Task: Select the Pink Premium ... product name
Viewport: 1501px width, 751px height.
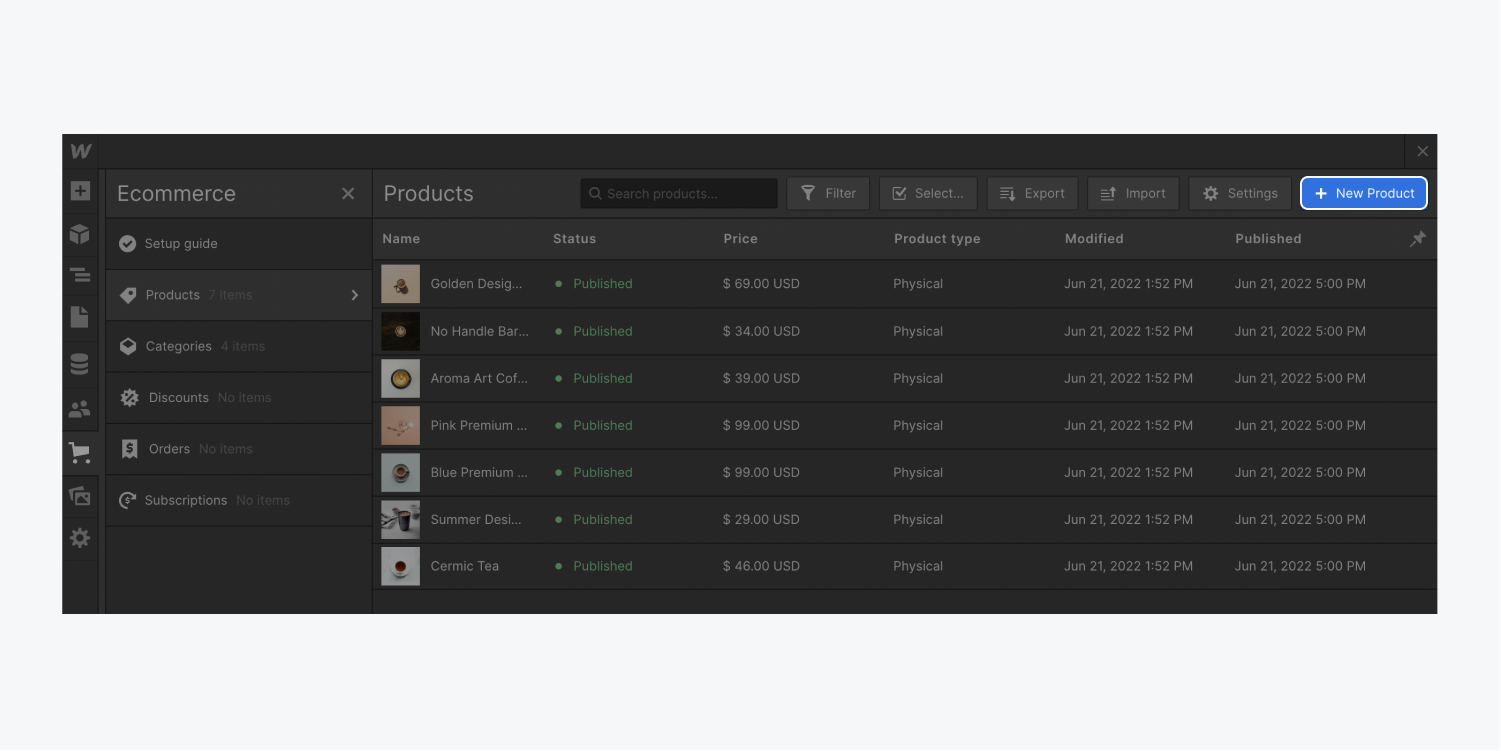Action: 479,425
